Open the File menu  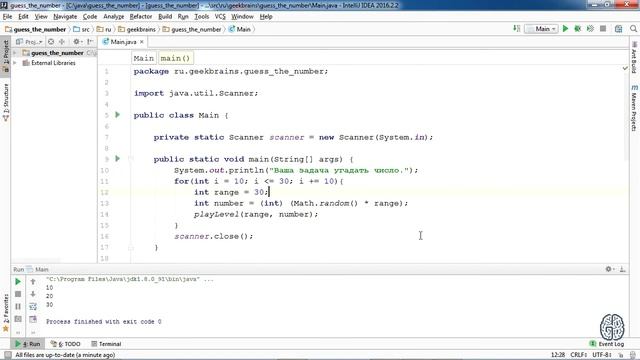7,17
